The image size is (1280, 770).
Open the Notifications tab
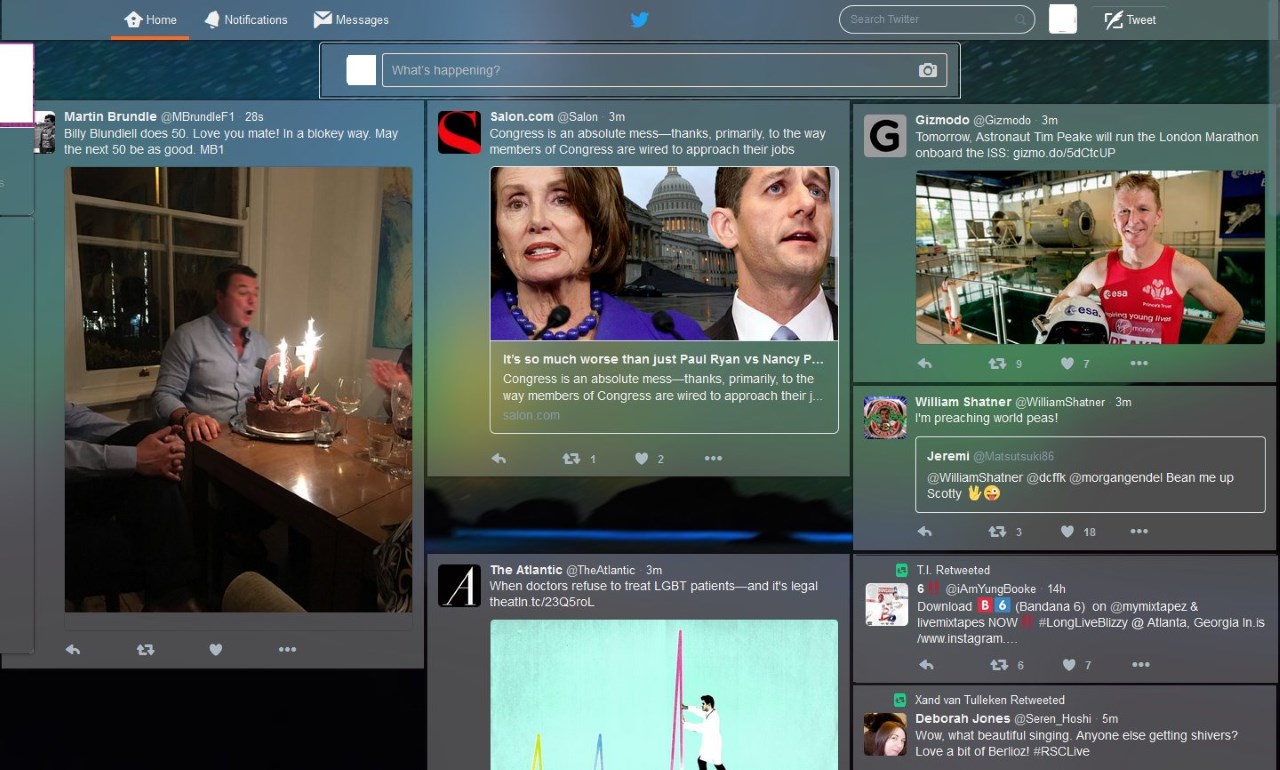[x=245, y=20]
